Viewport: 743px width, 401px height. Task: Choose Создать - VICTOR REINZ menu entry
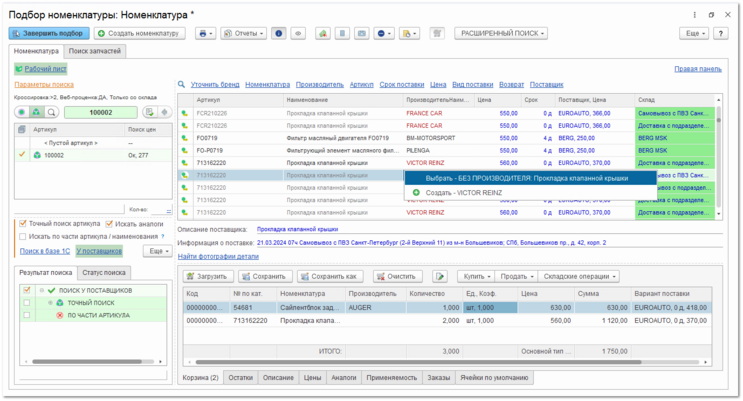pyautogui.click(x=531, y=192)
